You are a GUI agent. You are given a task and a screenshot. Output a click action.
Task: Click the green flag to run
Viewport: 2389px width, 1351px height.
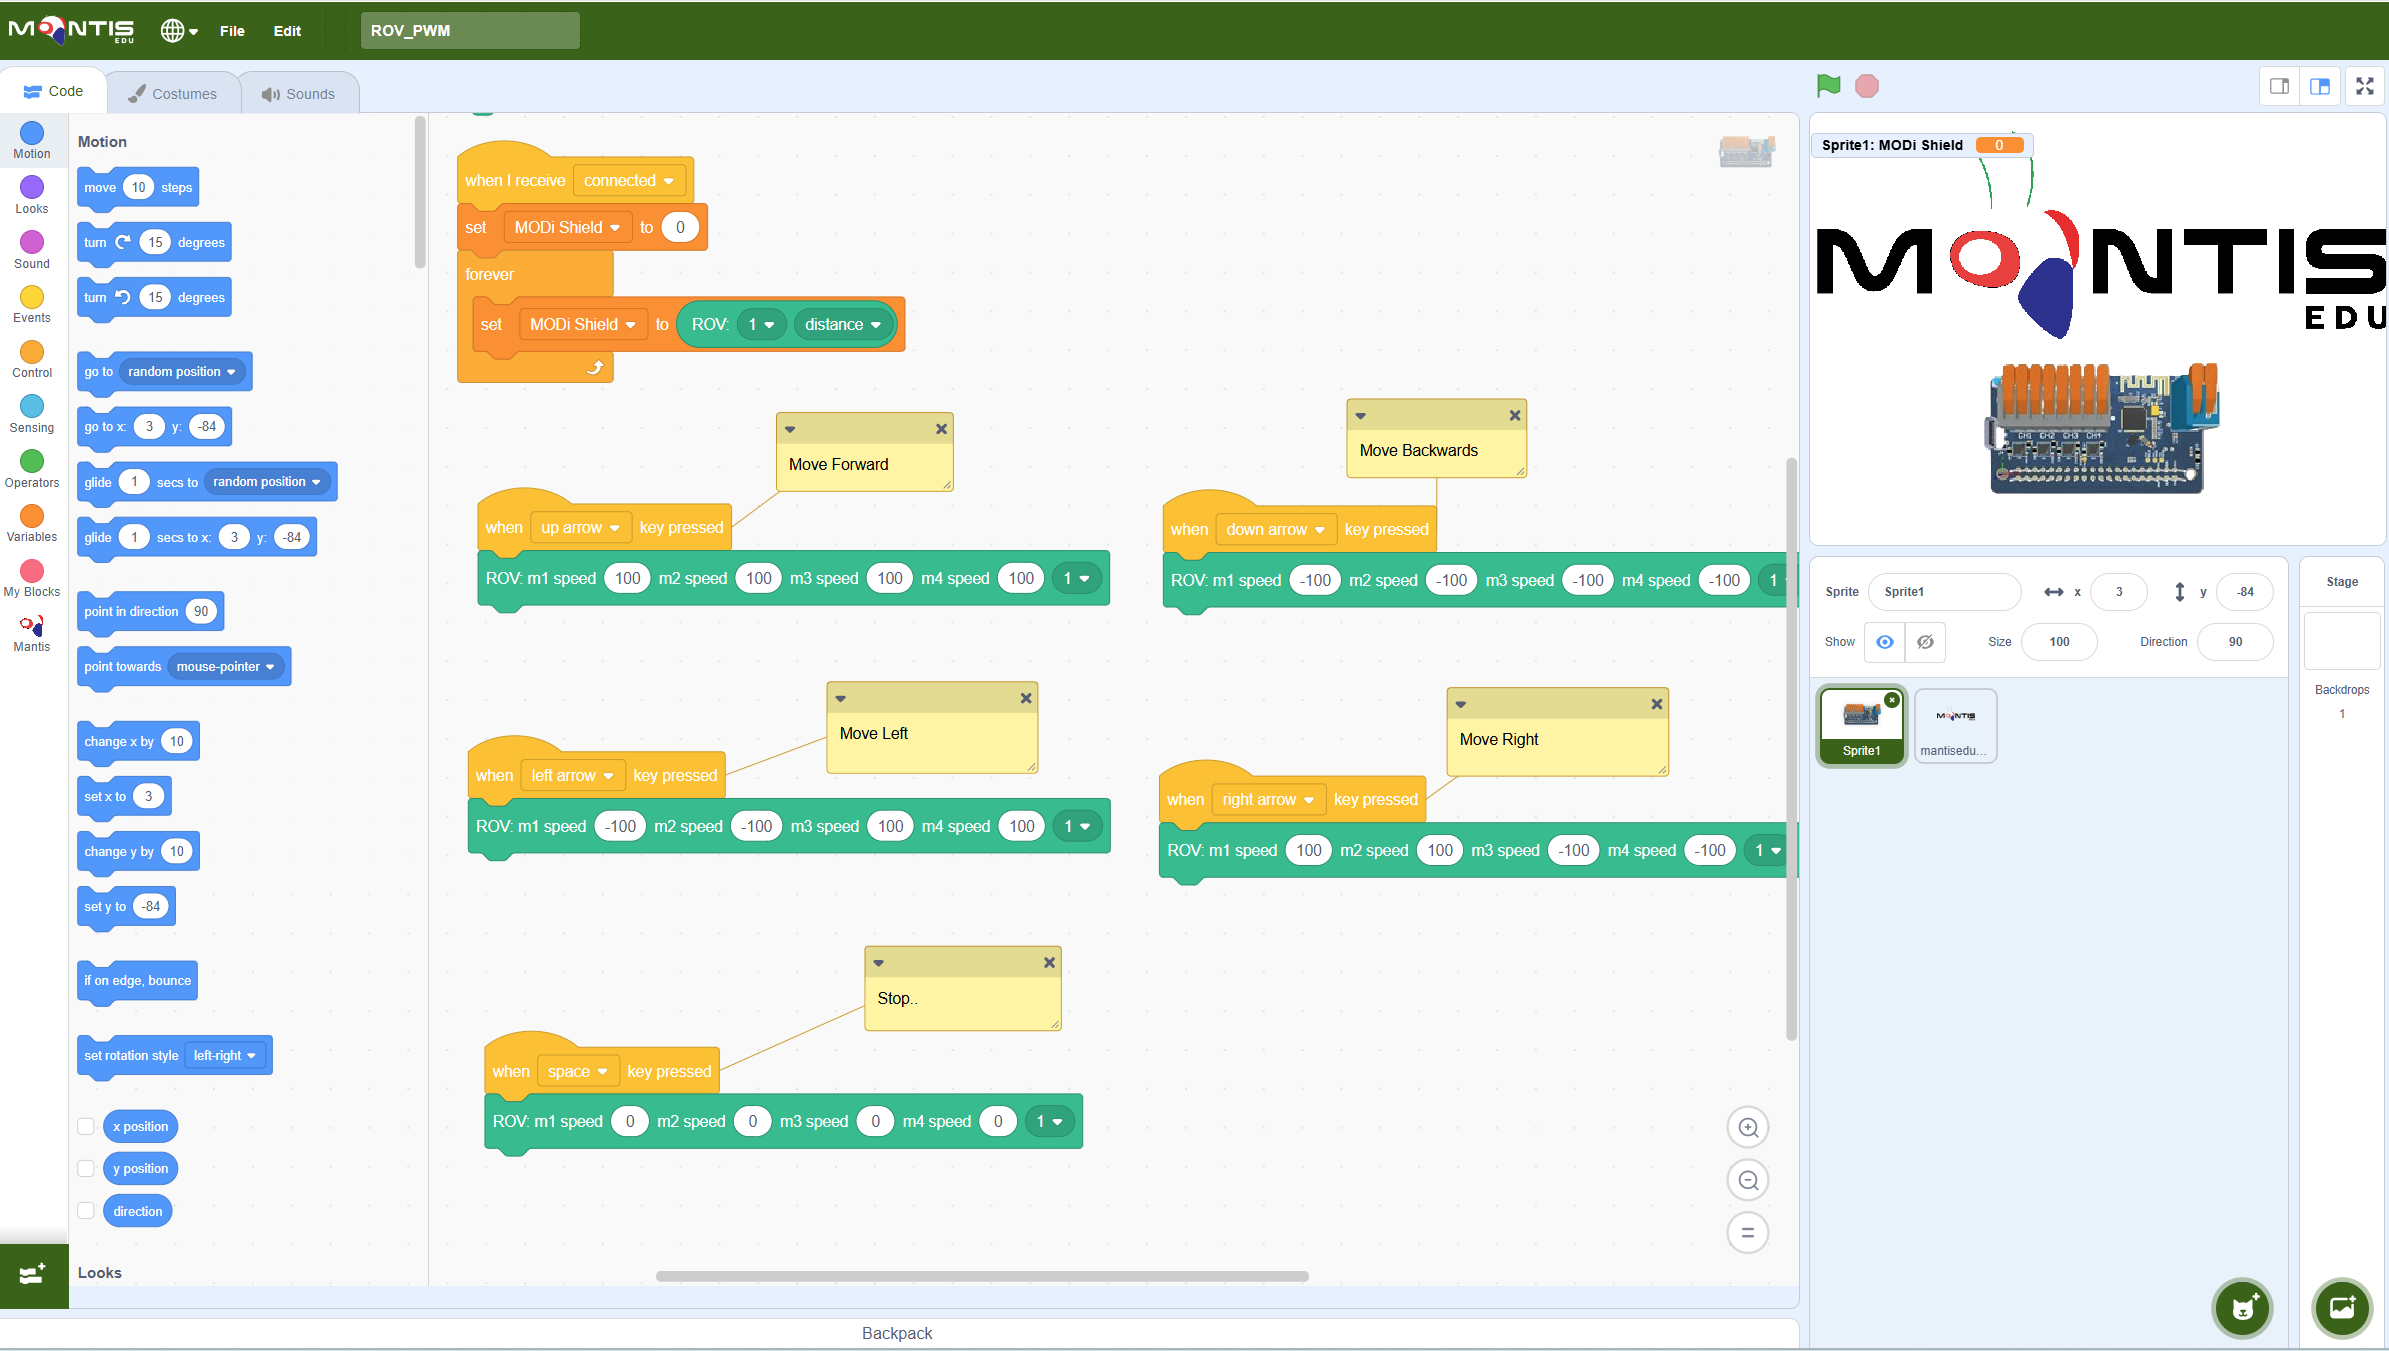click(1828, 86)
